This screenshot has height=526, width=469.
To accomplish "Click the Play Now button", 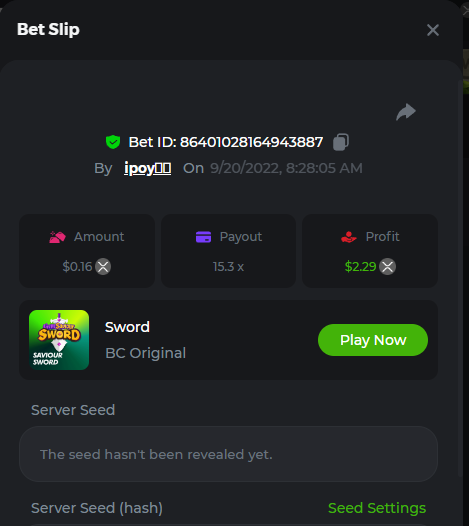I will click(373, 340).
